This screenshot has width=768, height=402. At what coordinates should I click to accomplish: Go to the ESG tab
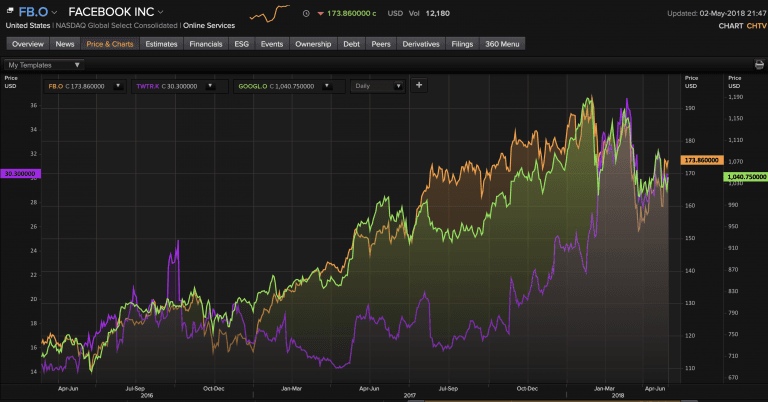[x=241, y=44]
